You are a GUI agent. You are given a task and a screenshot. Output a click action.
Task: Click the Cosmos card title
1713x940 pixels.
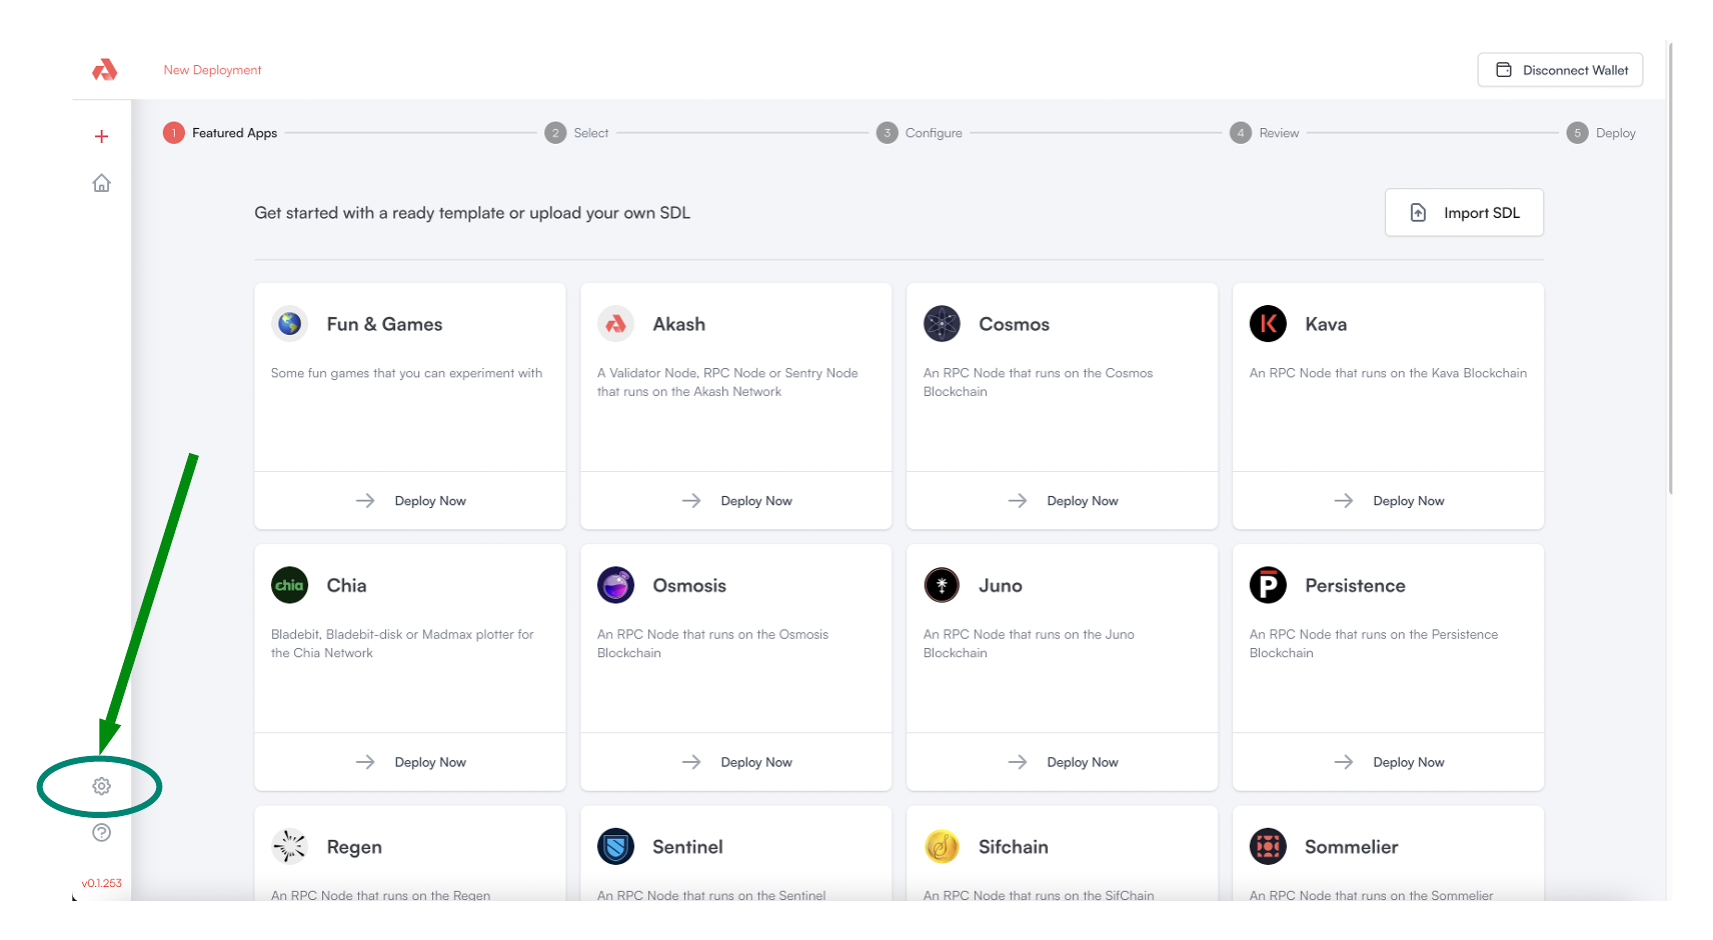(x=1014, y=324)
